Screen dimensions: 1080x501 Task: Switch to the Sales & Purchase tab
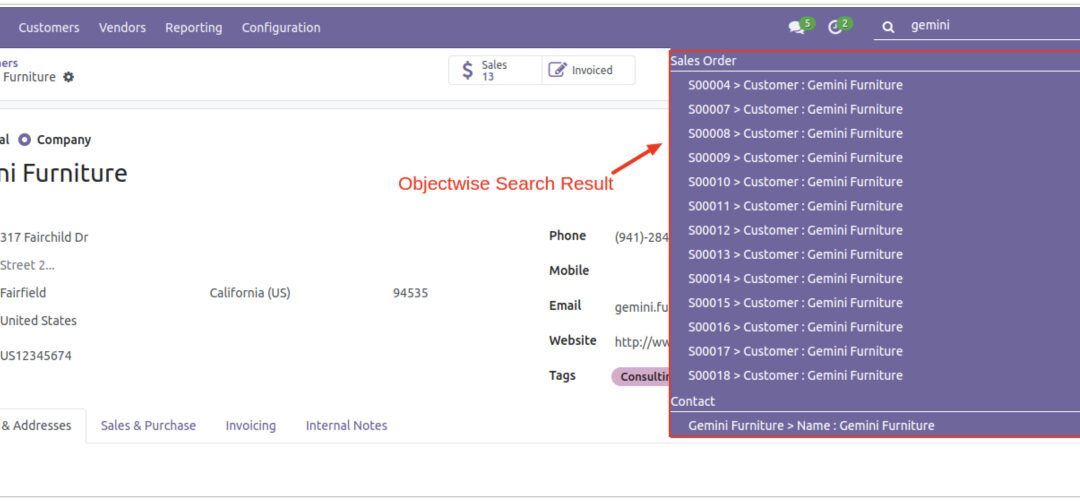tap(148, 426)
